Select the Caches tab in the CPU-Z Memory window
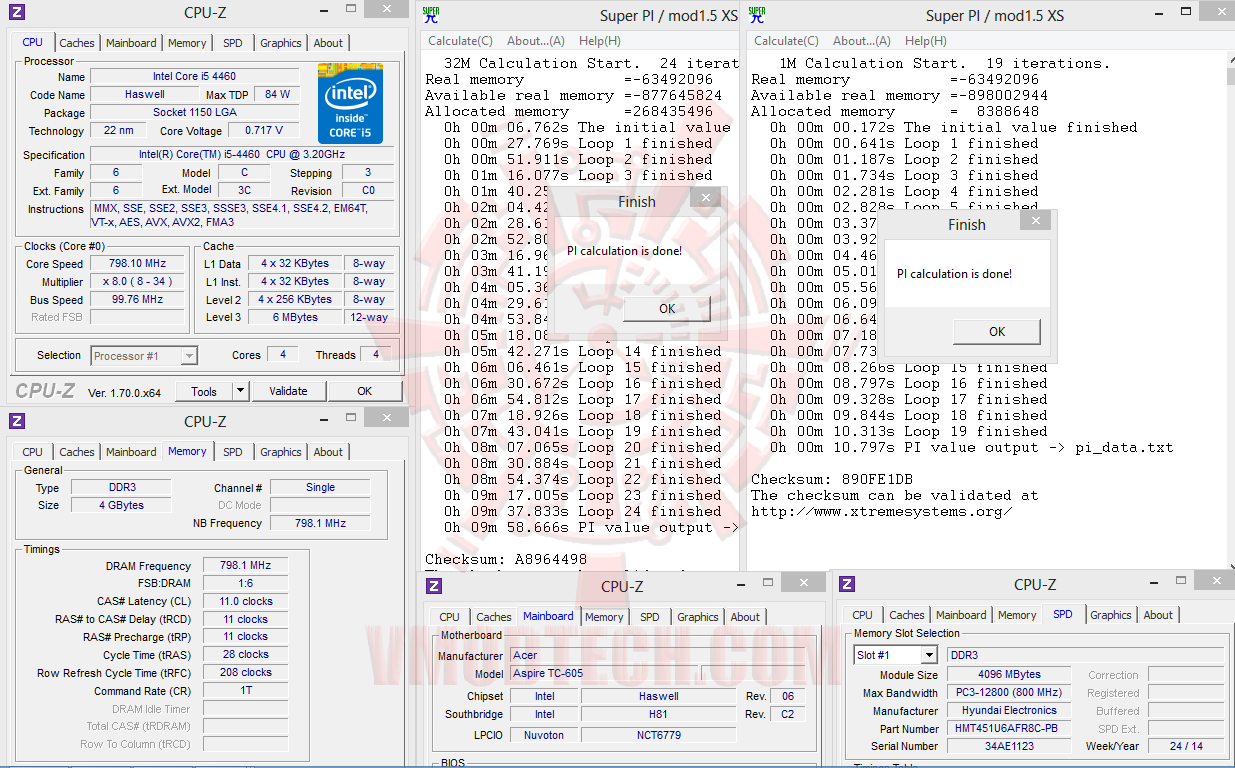Screen dimensions: 1235x768 77,452
